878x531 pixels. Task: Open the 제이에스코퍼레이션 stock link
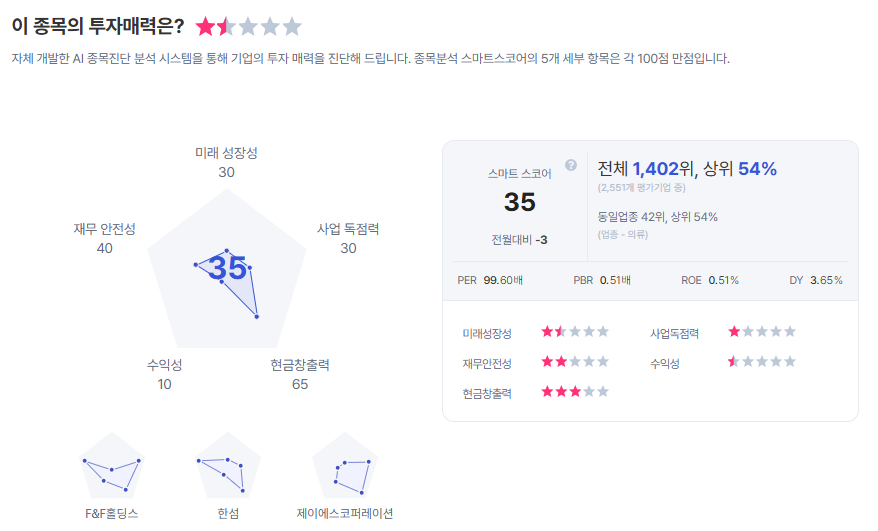[x=345, y=513]
